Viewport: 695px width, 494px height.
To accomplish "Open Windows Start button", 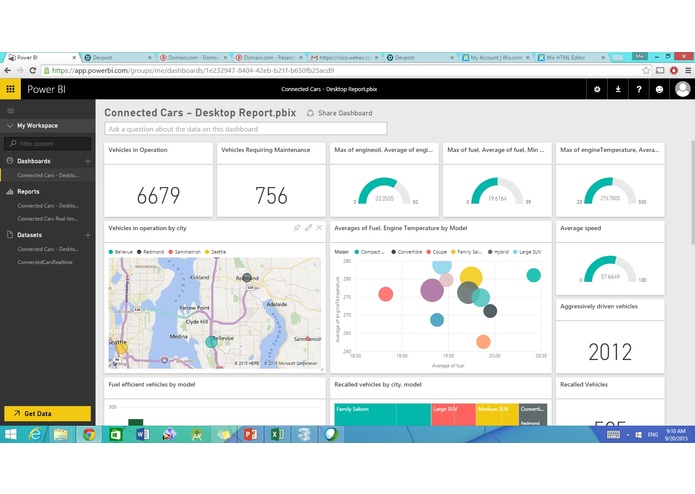I will [x=10, y=435].
